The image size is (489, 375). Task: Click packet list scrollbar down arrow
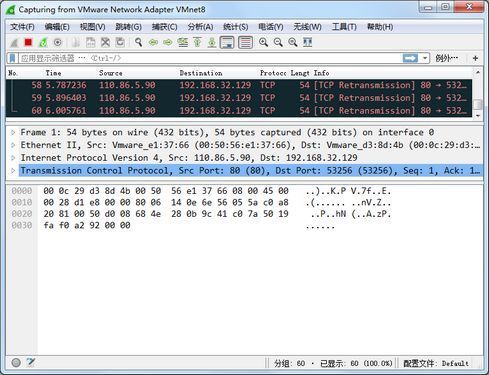pyautogui.click(x=477, y=115)
